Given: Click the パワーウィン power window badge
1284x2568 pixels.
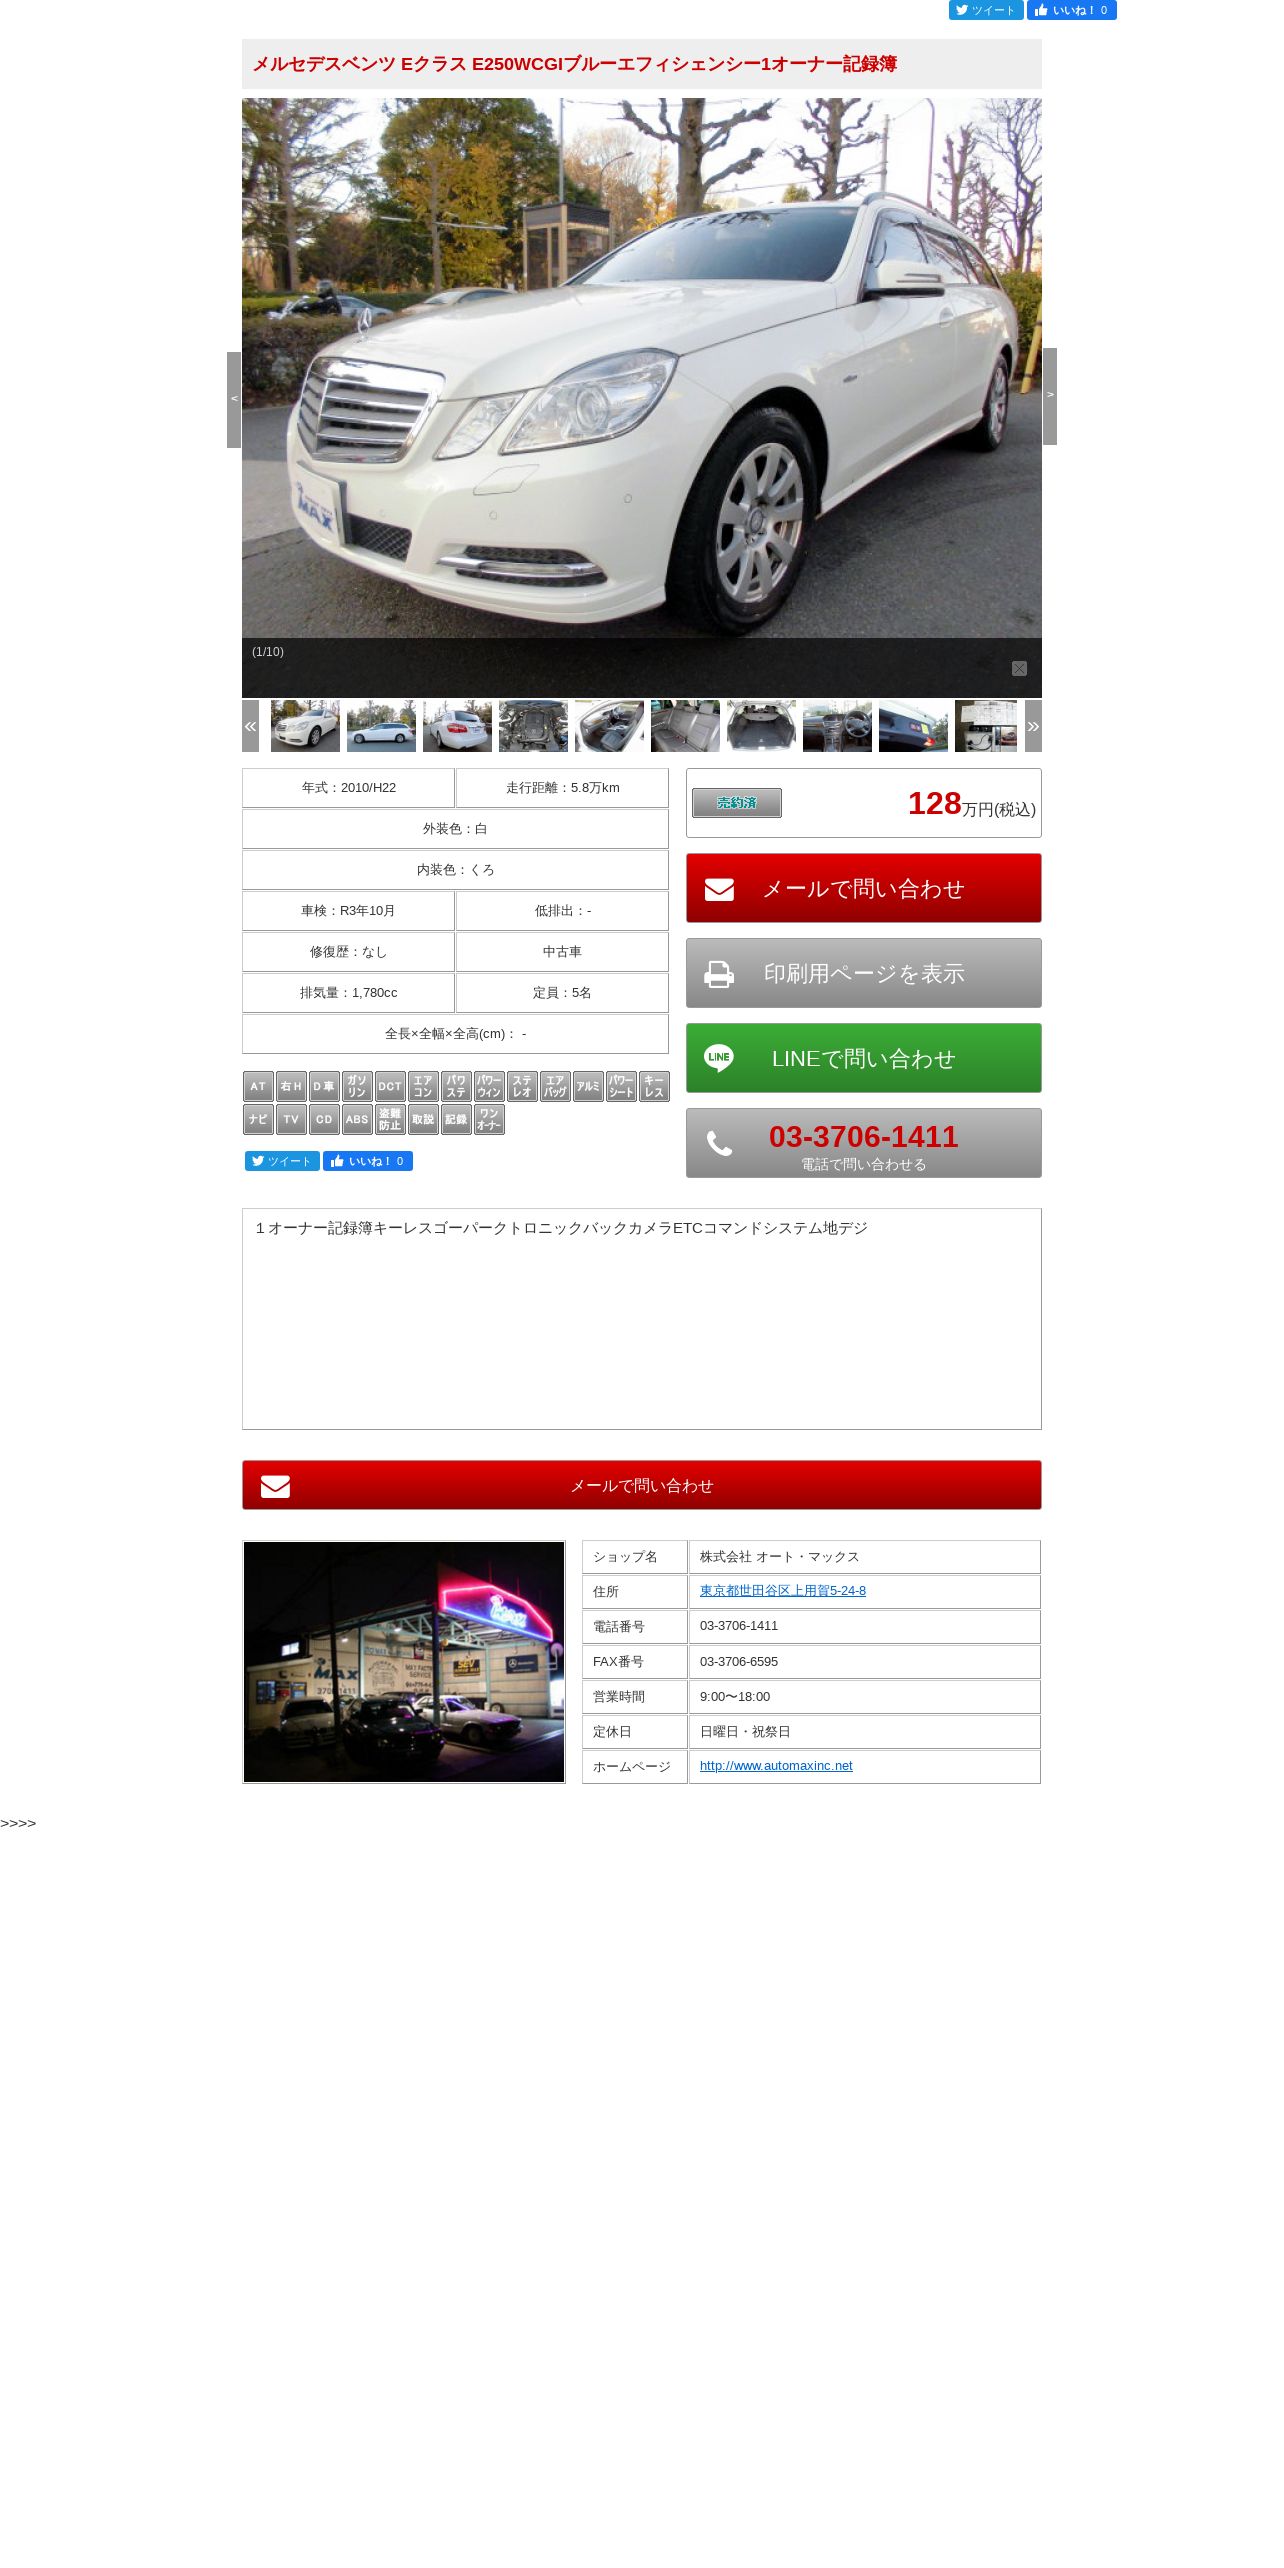Looking at the screenshot, I should (489, 1086).
